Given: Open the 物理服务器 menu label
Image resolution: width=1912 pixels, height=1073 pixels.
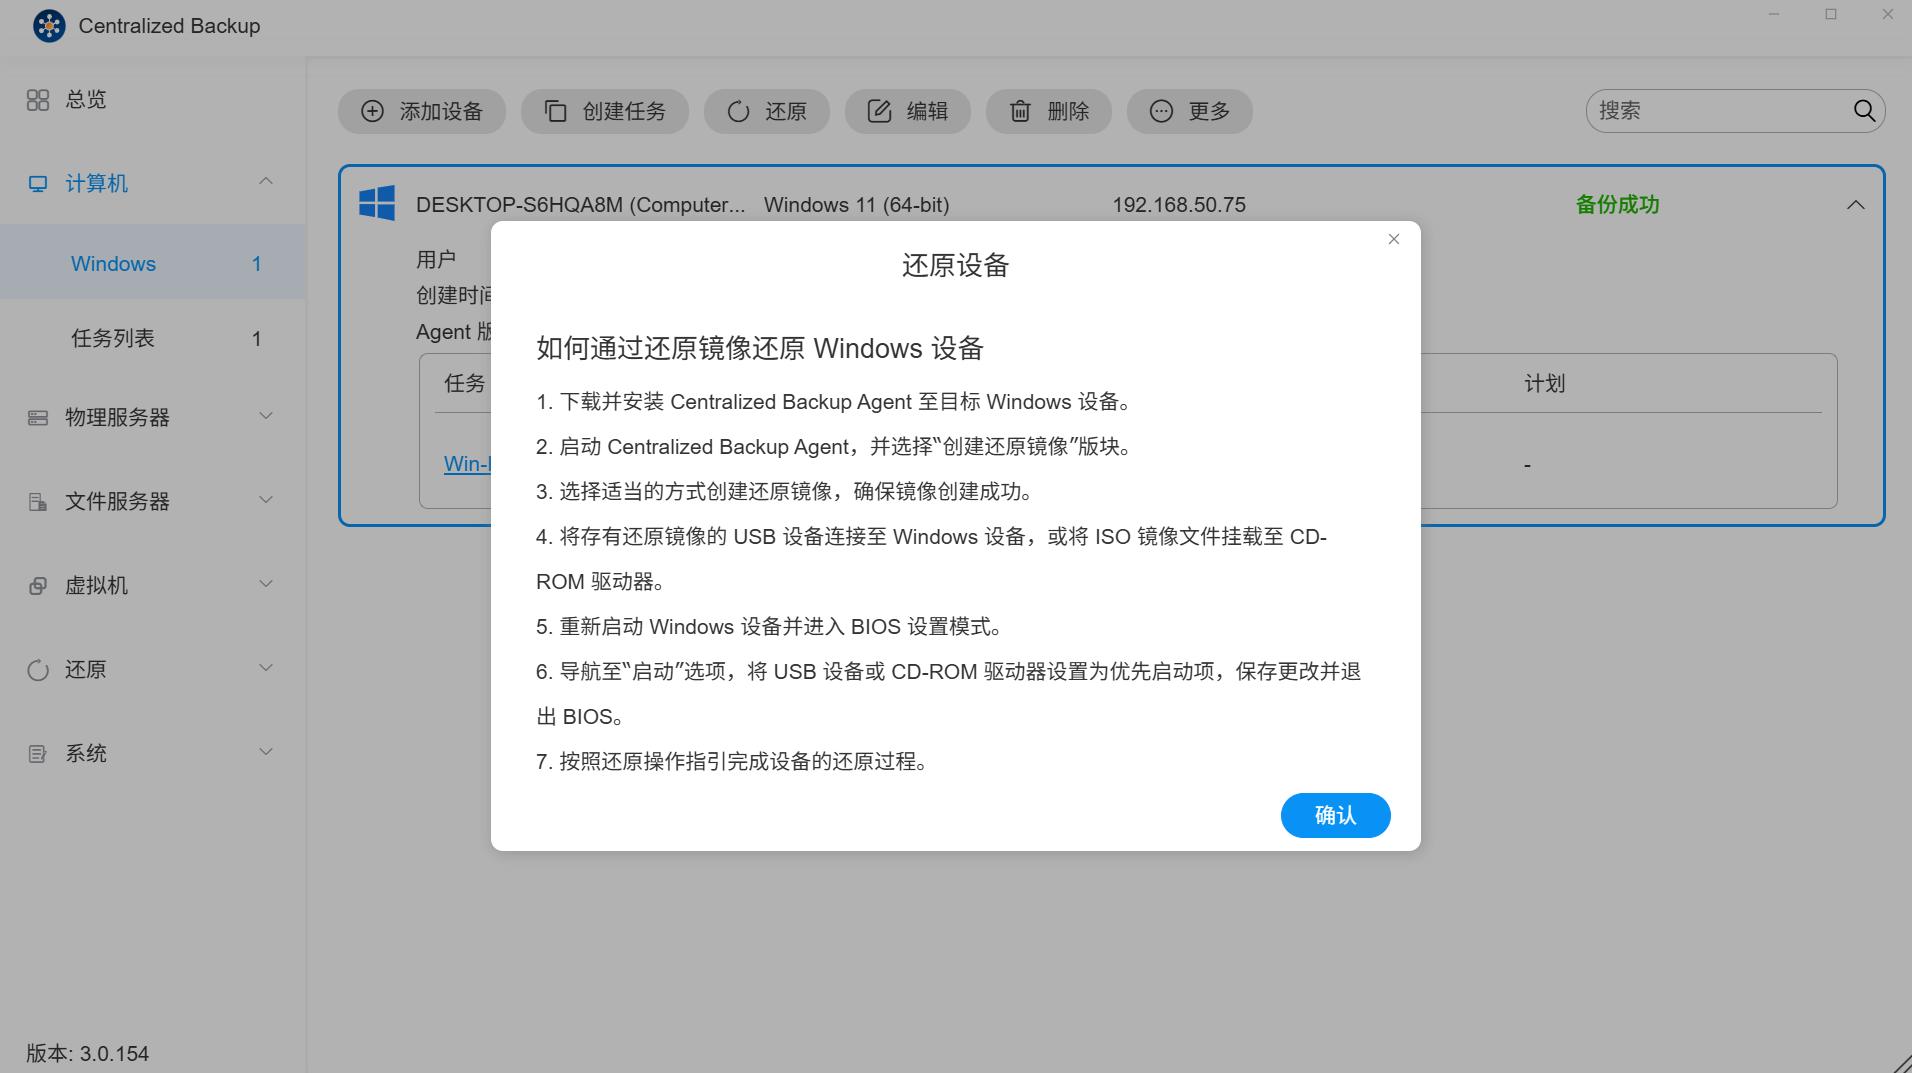Looking at the screenshot, I should pyautogui.click(x=117, y=418).
